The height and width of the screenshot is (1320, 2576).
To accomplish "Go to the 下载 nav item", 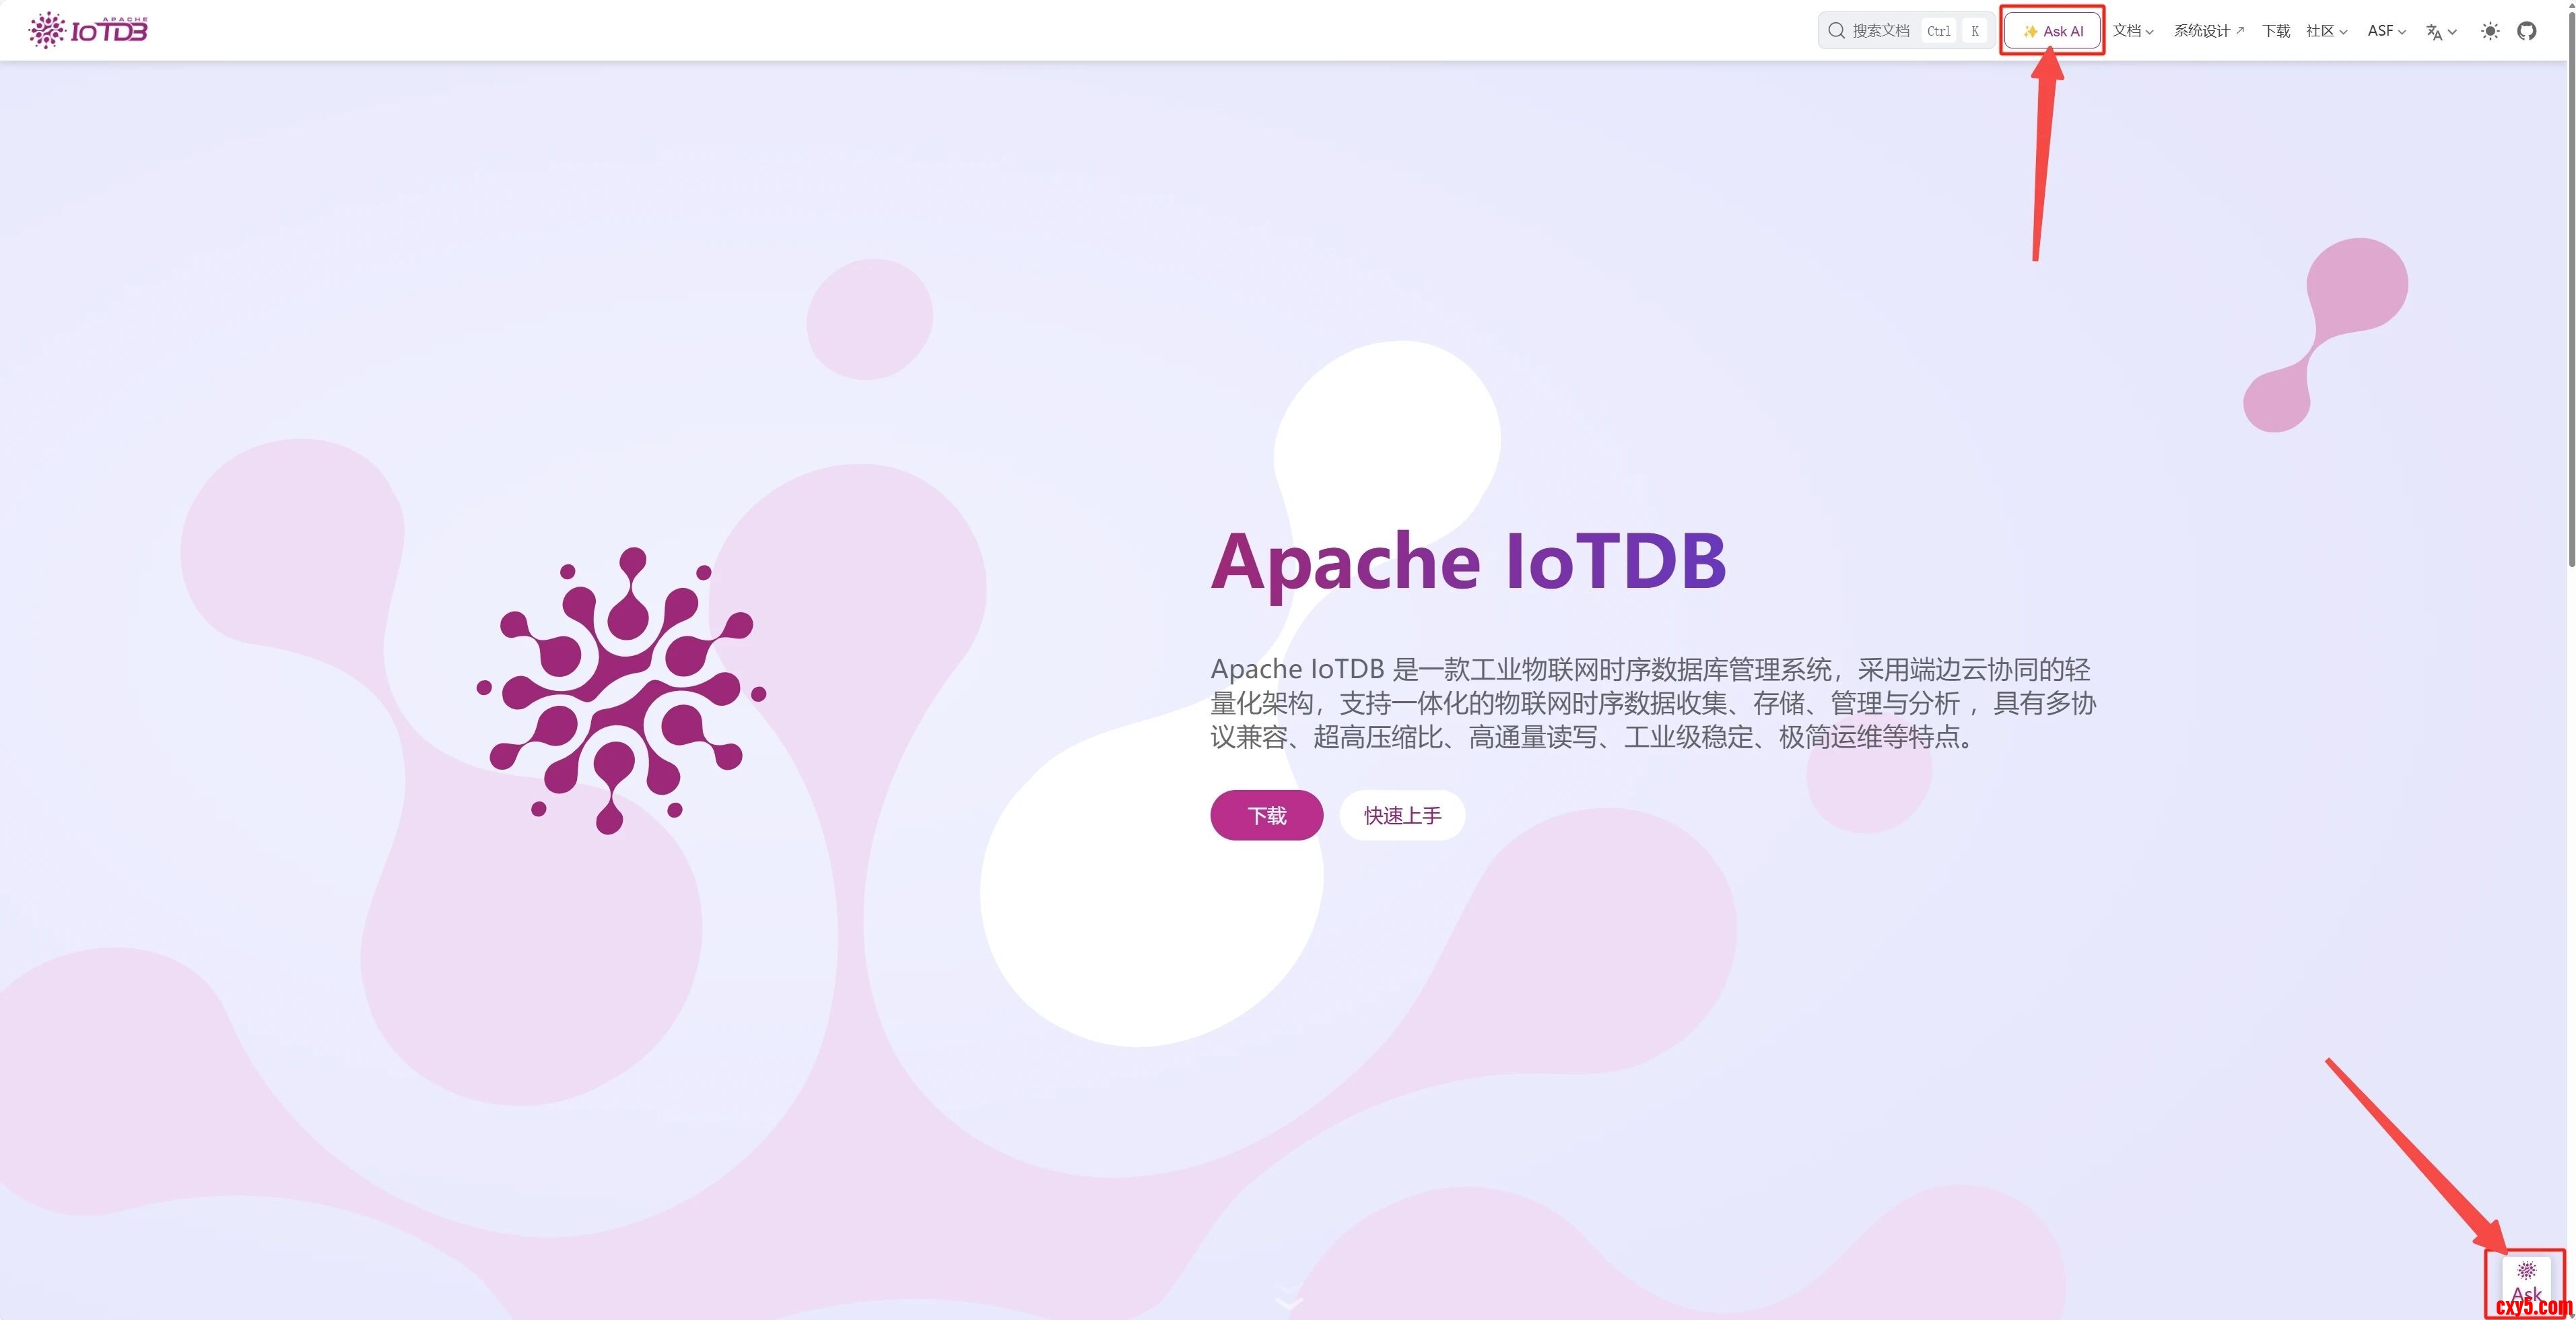I will (x=2275, y=31).
